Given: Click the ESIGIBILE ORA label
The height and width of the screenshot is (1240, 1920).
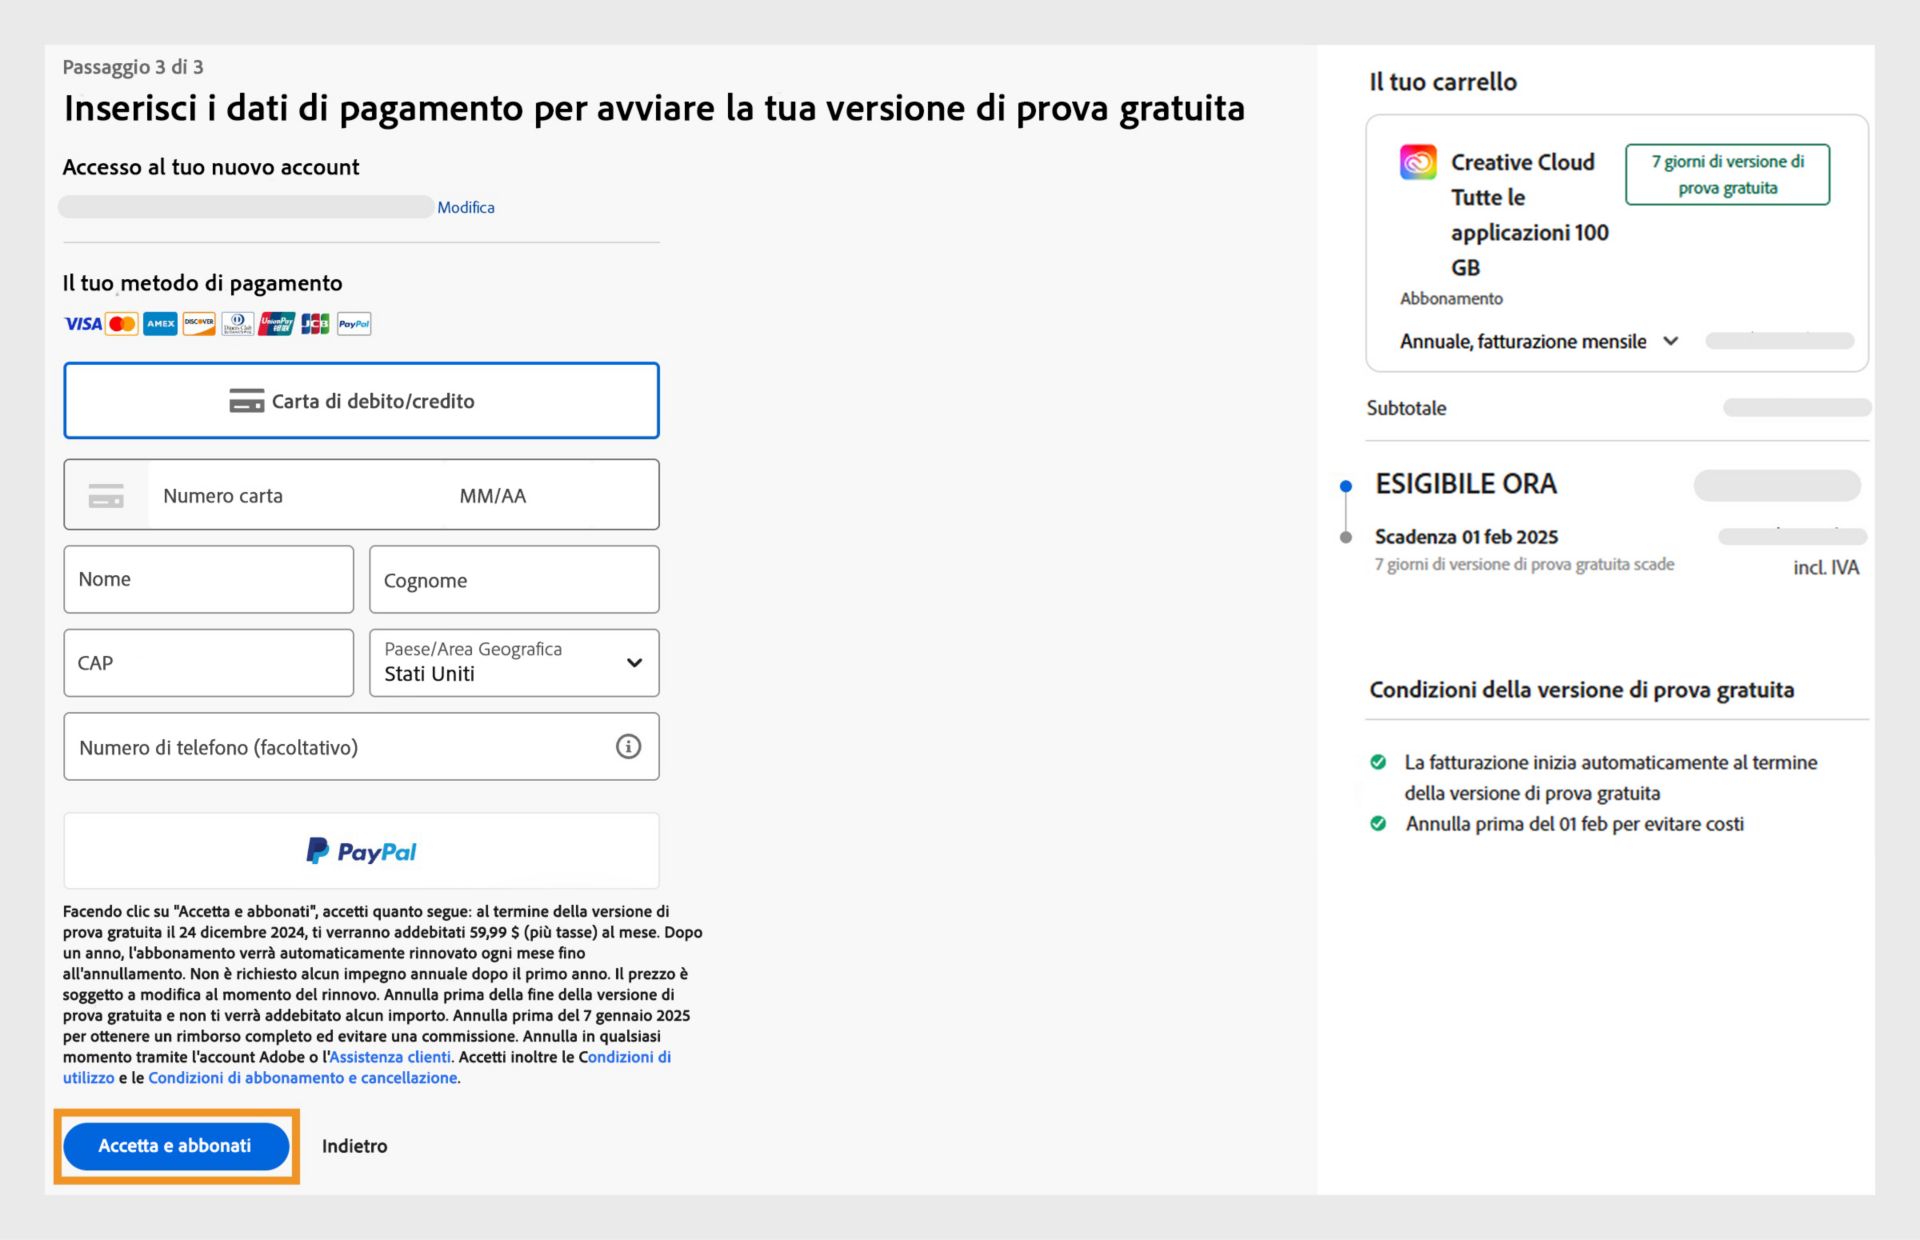Looking at the screenshot, I should (1466, 484).
